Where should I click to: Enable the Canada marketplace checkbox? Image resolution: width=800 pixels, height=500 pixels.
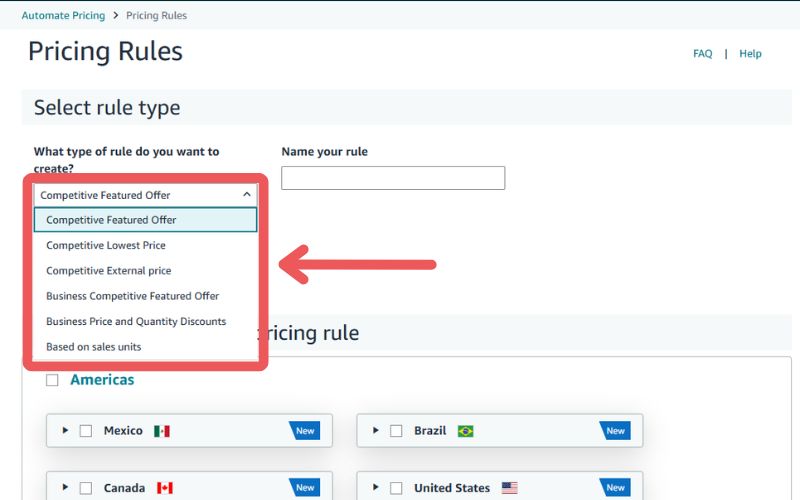tap(86, 488)
